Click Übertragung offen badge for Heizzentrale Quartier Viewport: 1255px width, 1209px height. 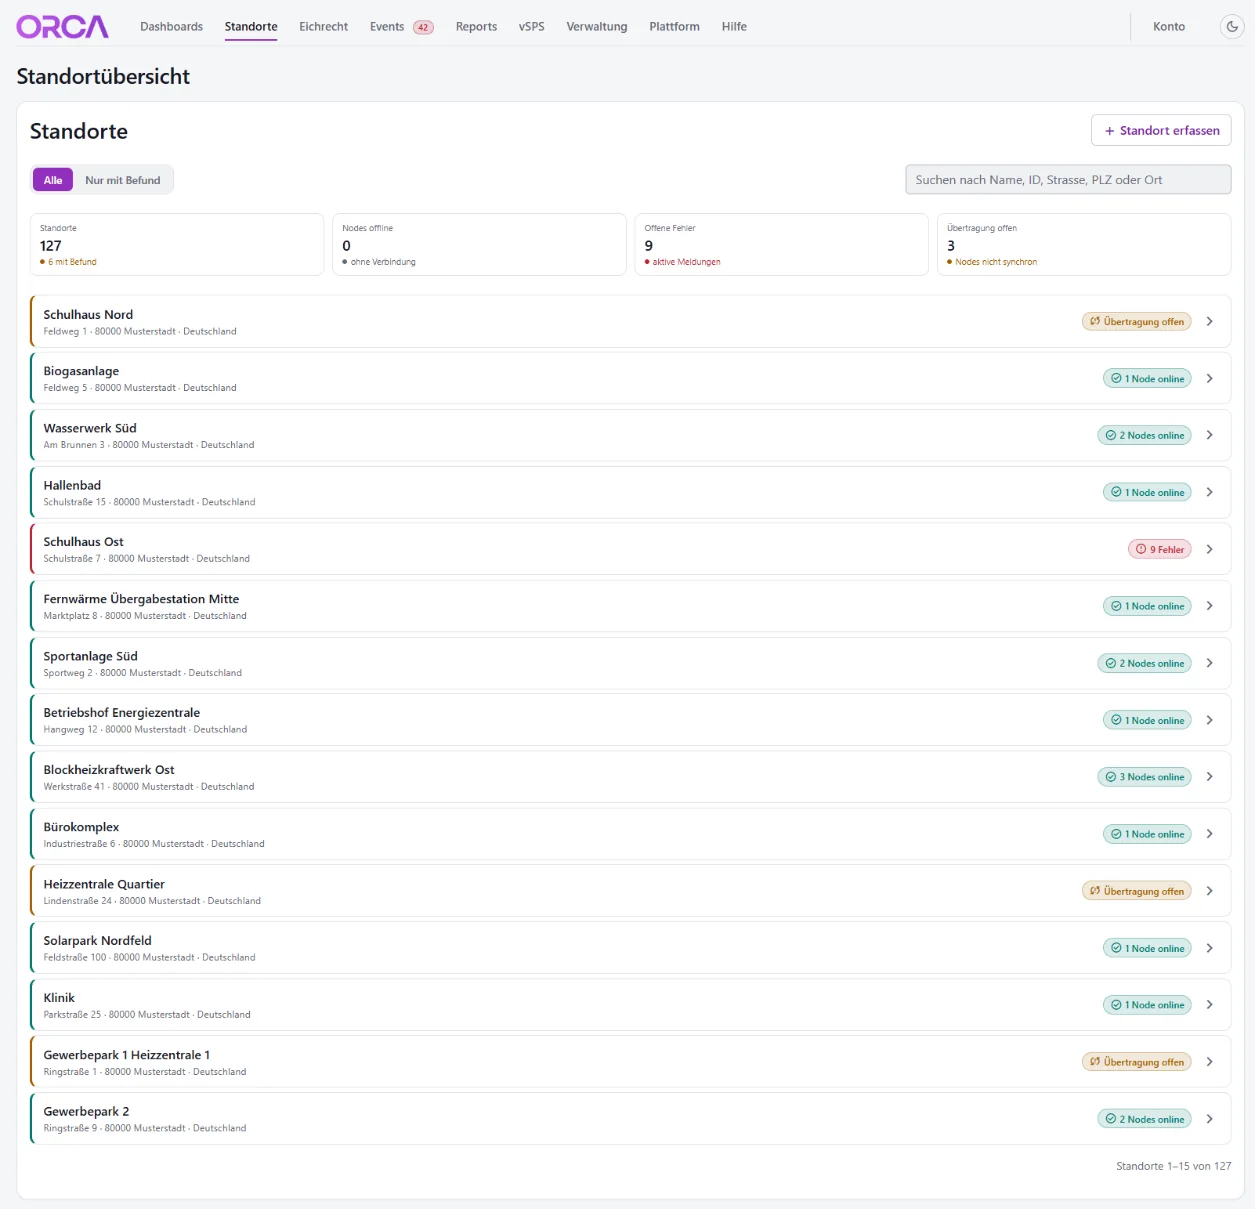tap(1137, 891)
